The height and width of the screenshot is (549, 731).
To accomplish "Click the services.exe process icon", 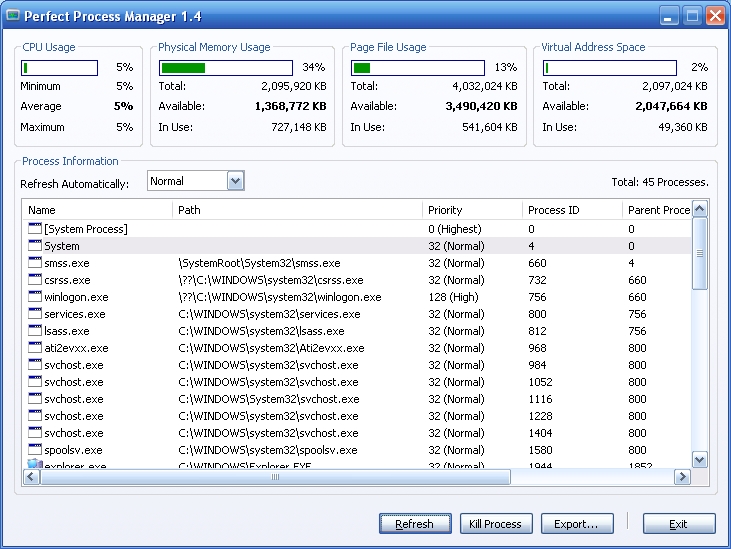I will click(35, 314).
